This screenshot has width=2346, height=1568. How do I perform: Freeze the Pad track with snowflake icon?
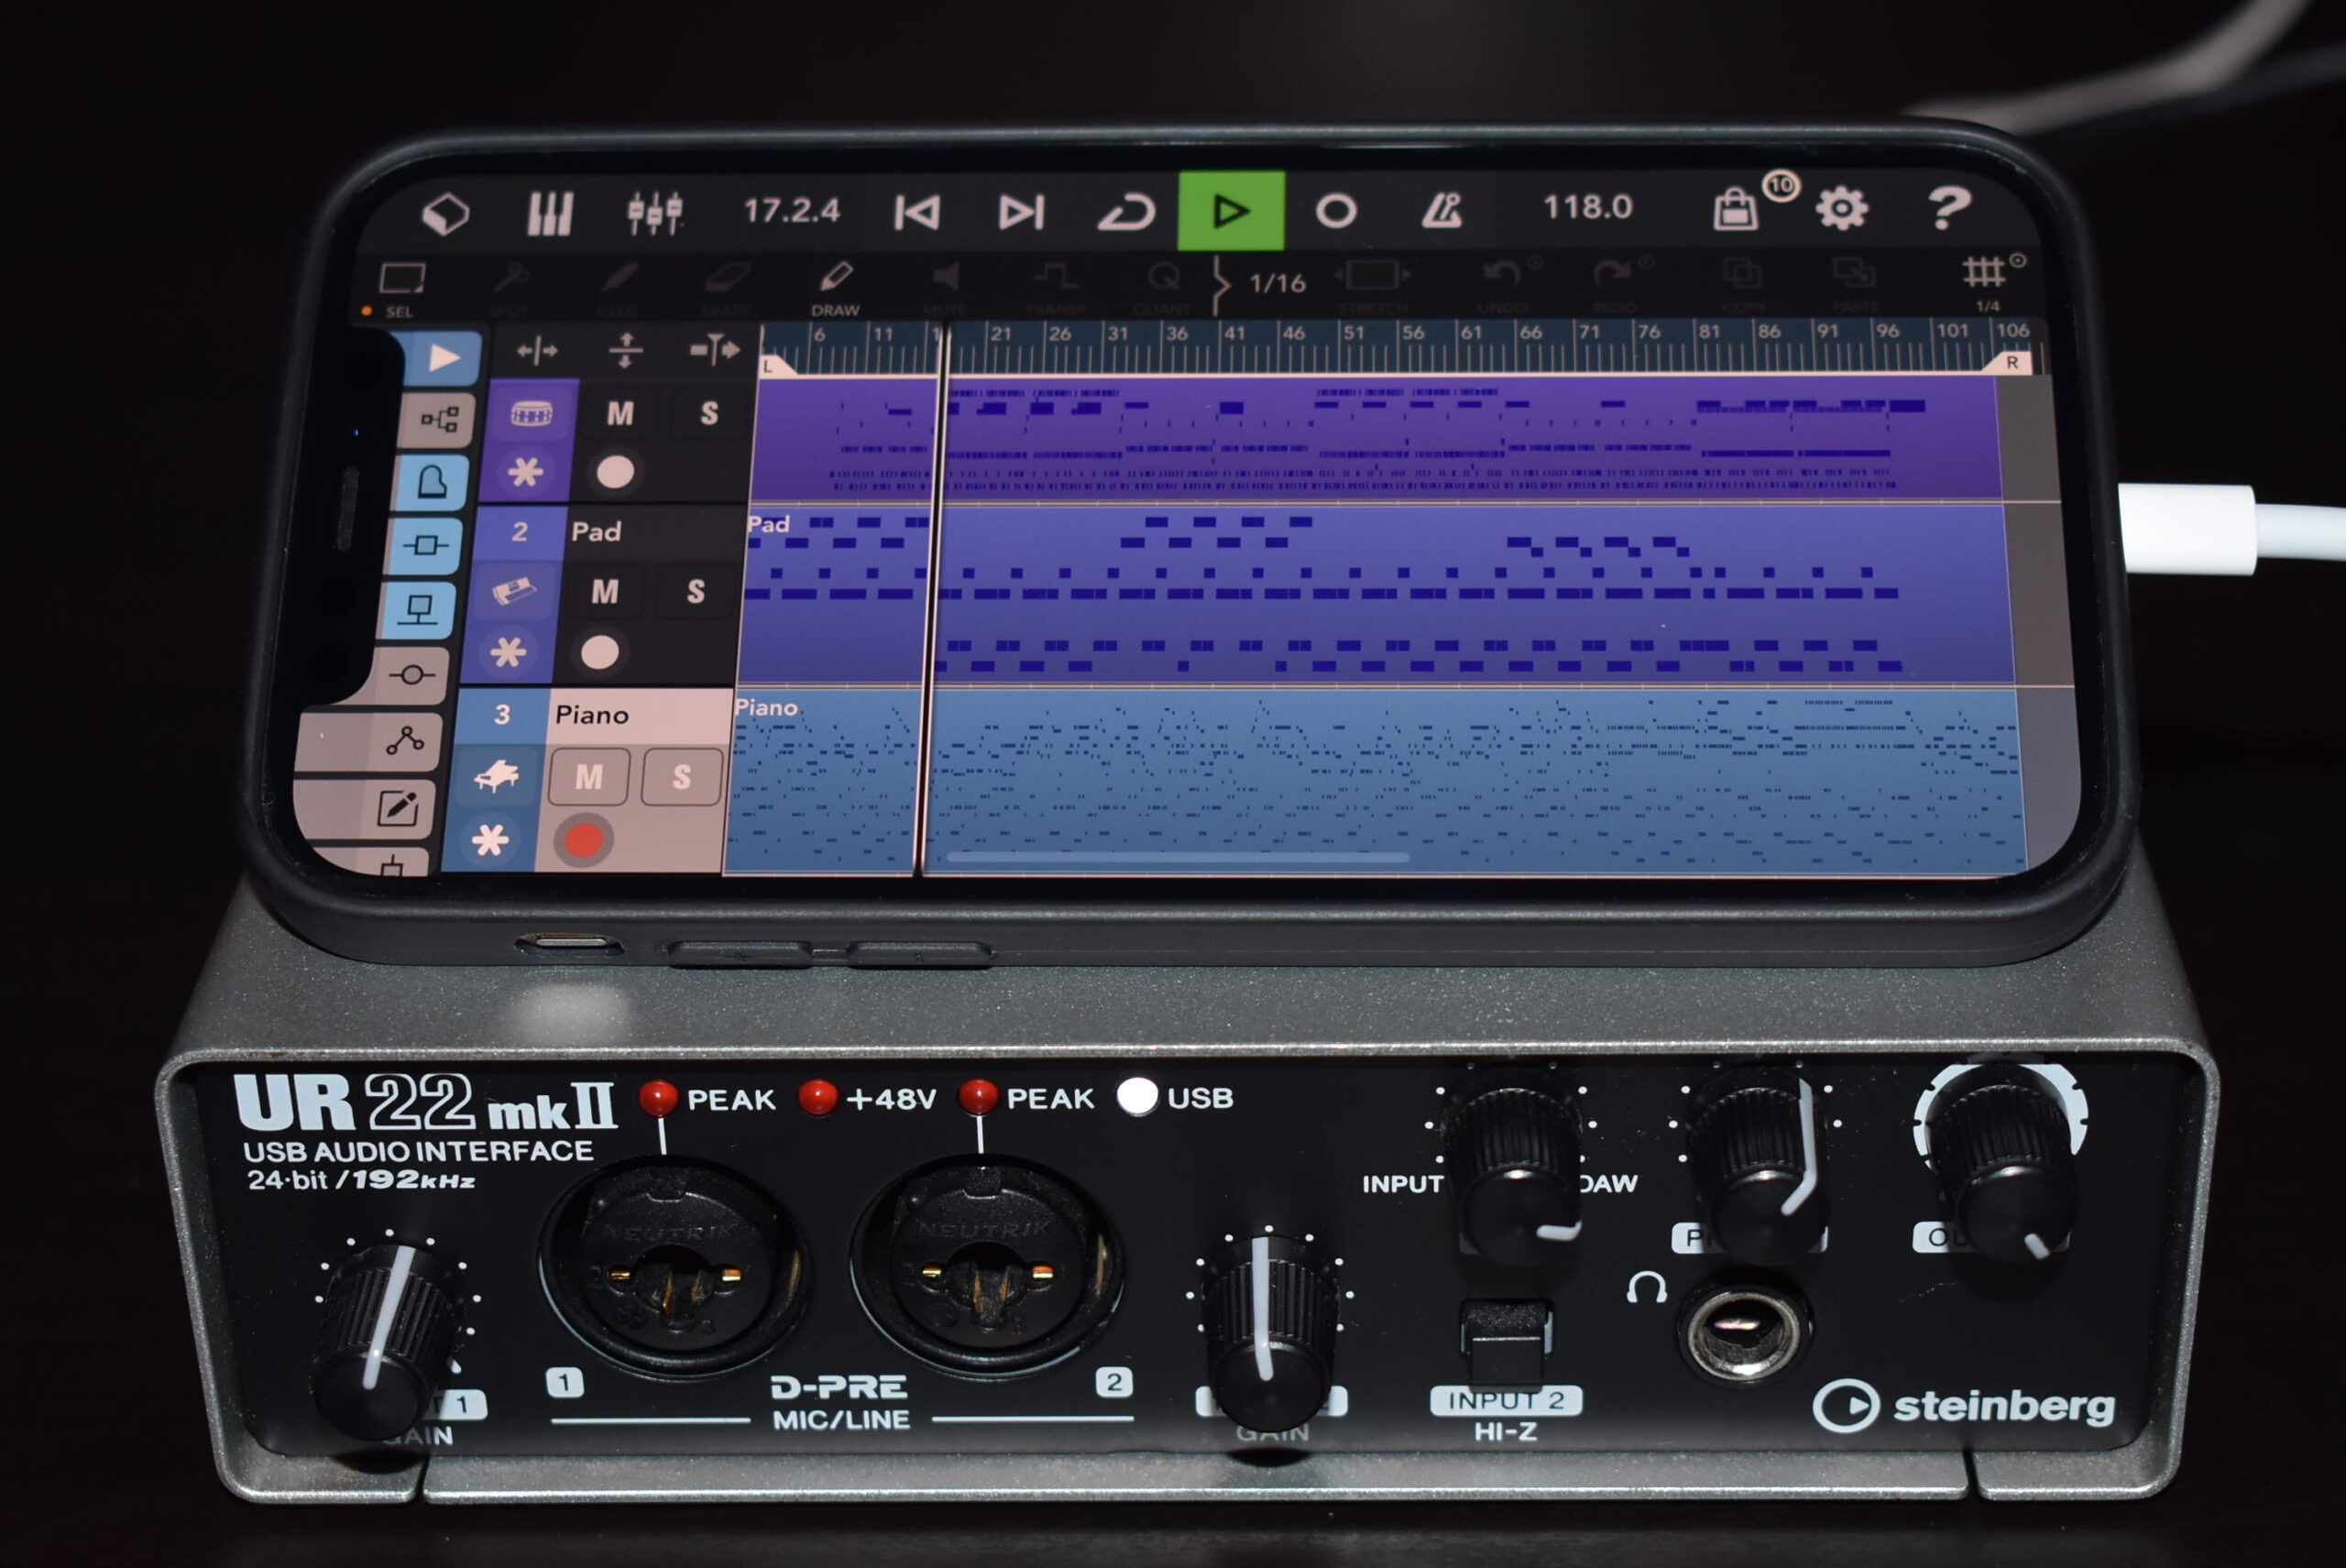[507, 653]
